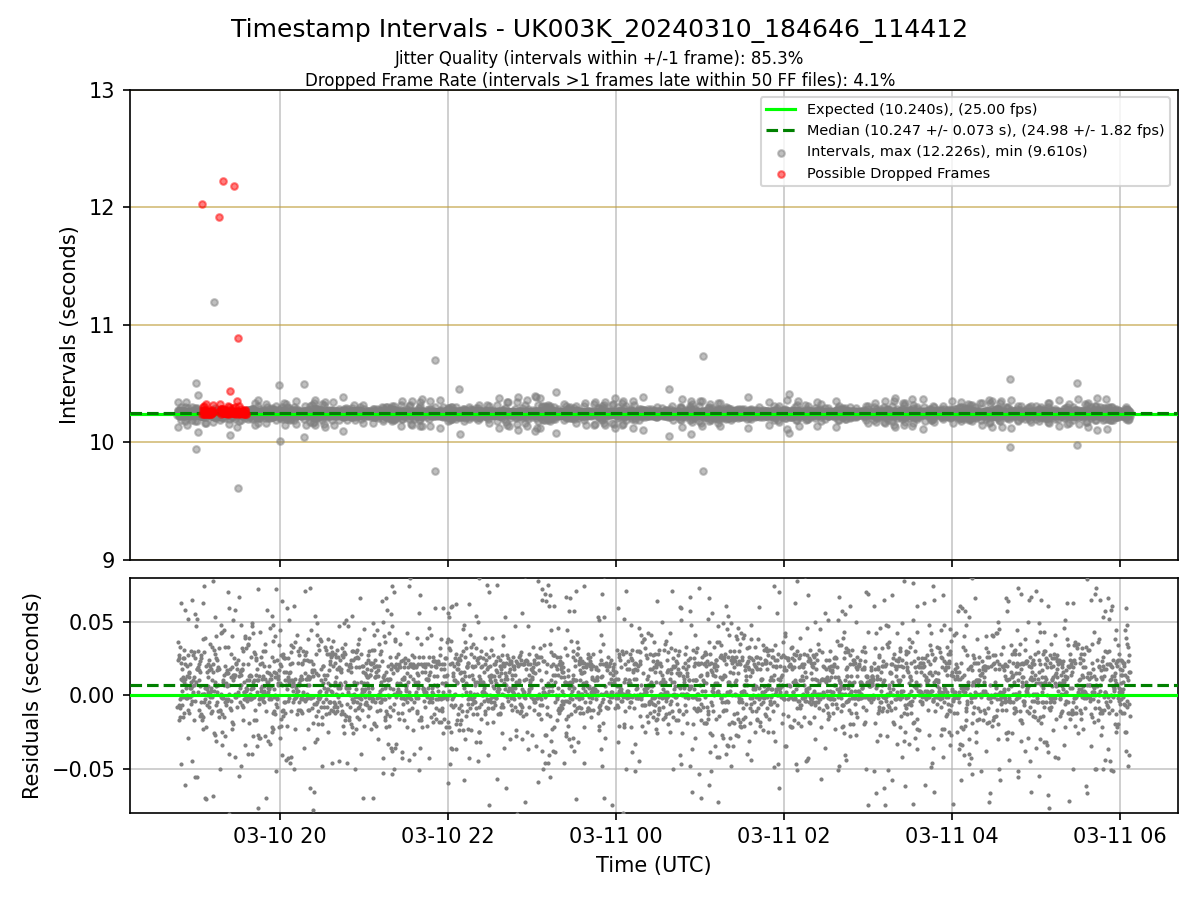1200x900 pixels.
Task: Click the red dropped-frame point near 10.9 s
Action: [238, 338]
